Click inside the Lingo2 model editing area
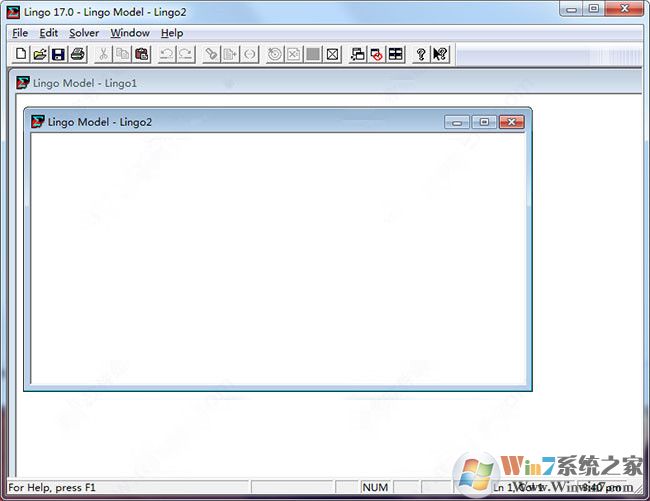Viewport: 650px width, 501px height. [x=279, y=259]
